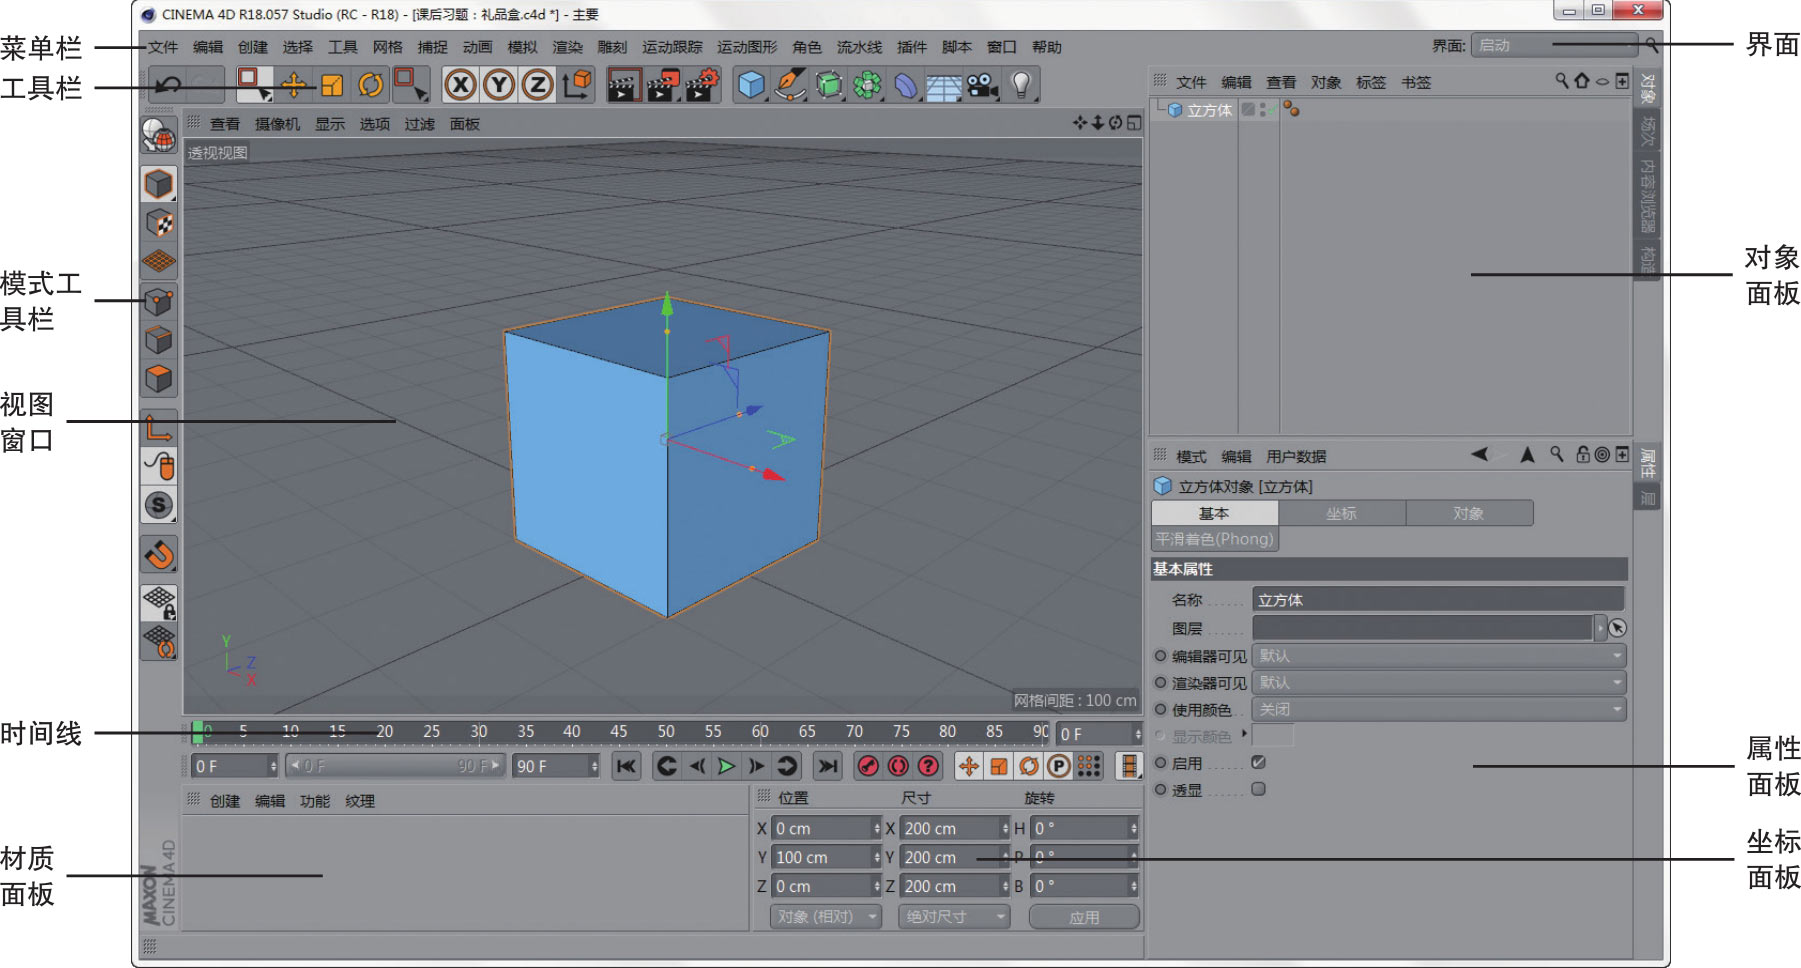Switch to Model mode
This screenshot has width=1801, height=968.
[159, 184]
